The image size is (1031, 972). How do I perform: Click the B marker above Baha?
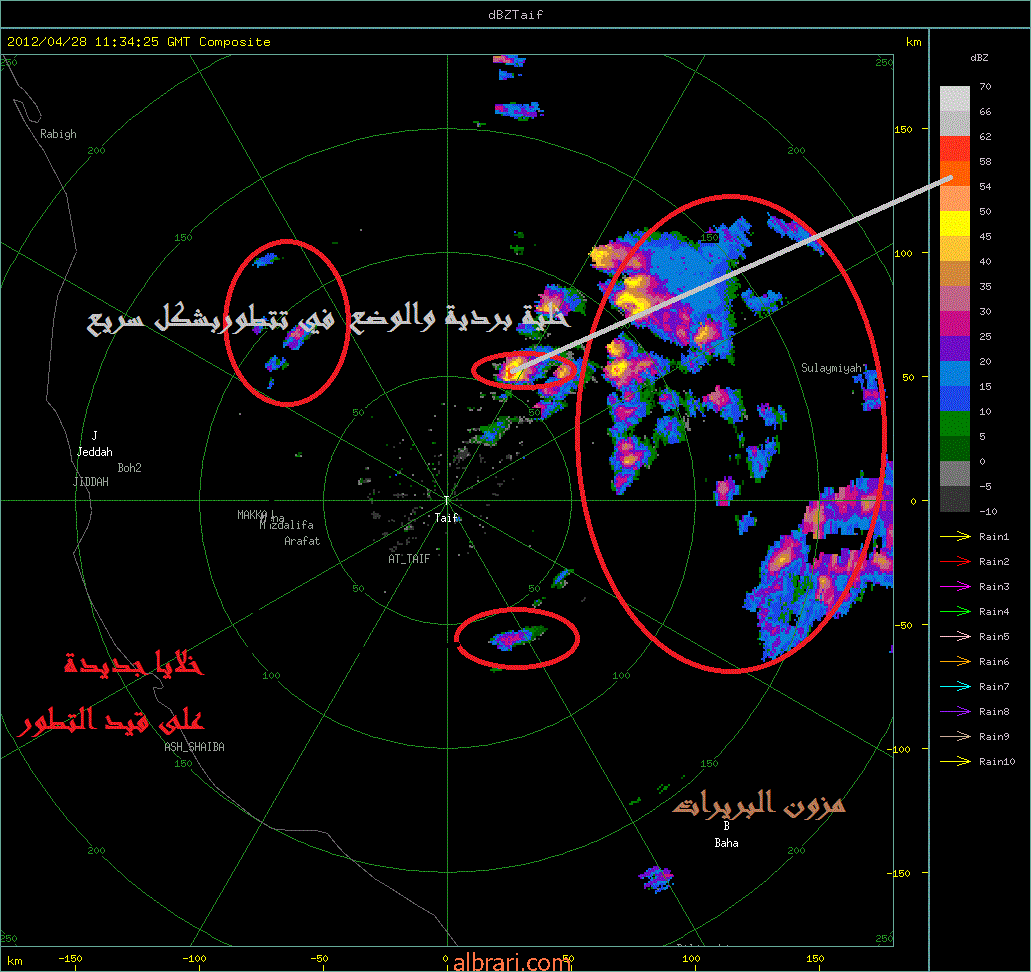[x=727, y=826]
